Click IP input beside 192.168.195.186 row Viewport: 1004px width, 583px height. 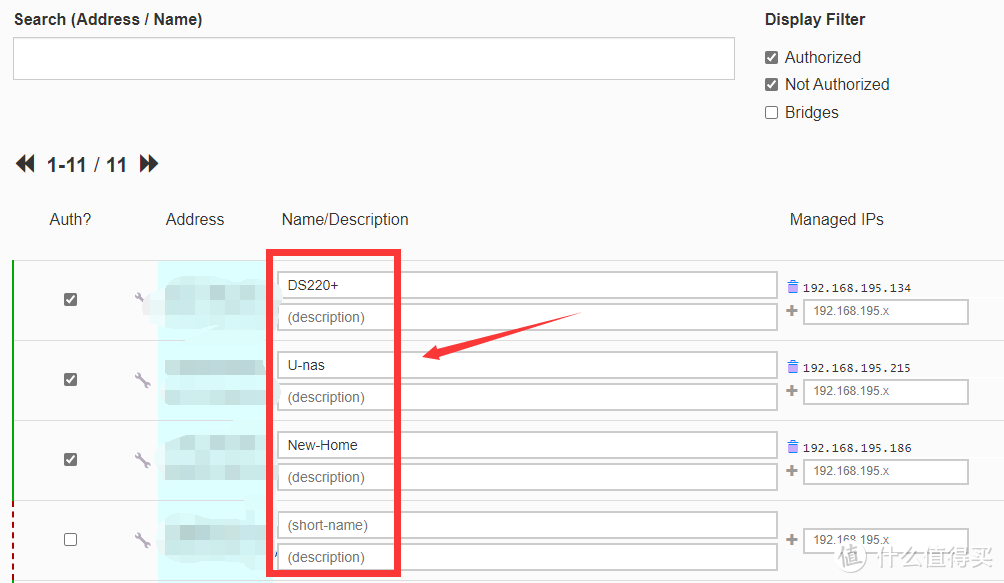click(x=885, y=471)
